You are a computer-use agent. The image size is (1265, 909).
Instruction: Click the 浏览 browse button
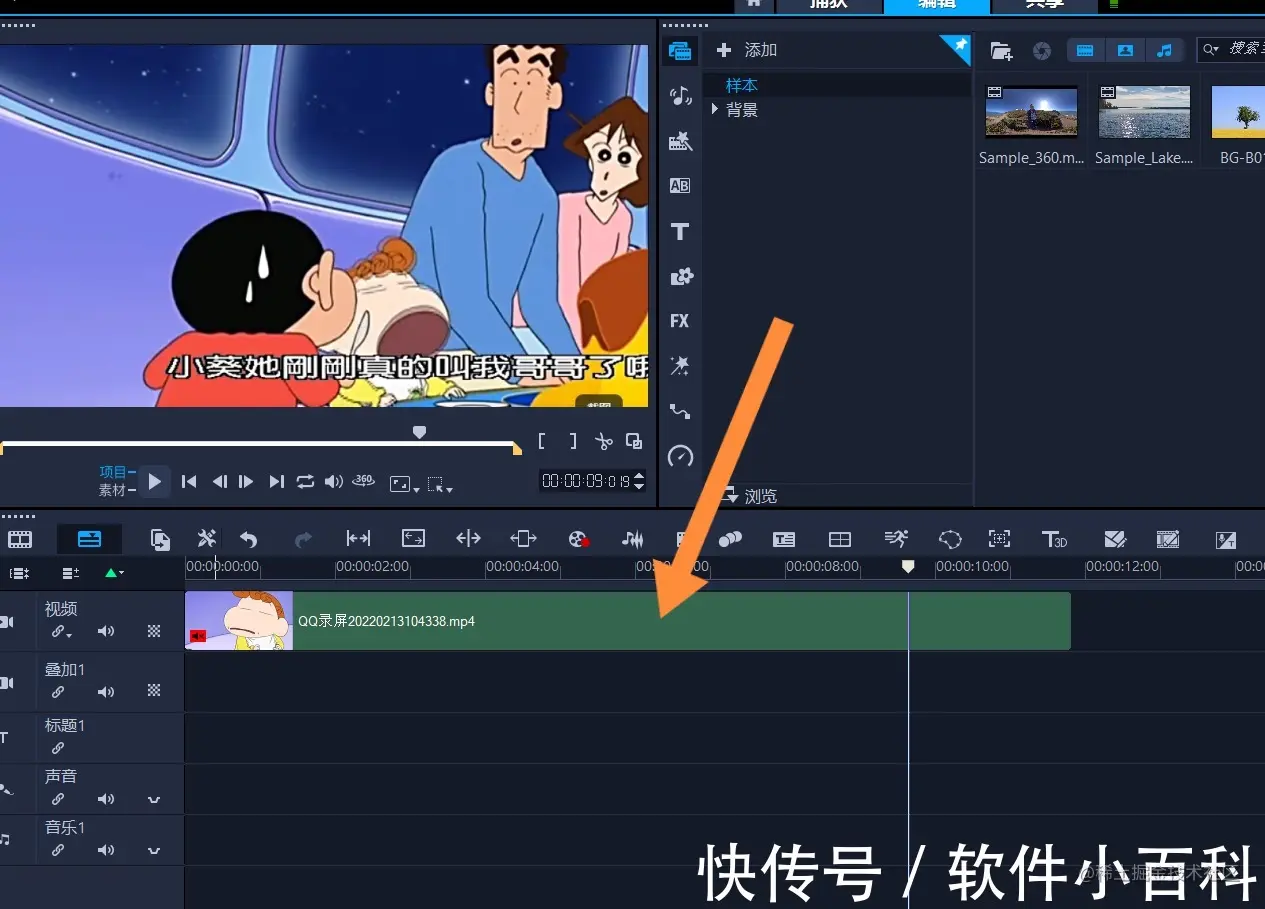click(x=750, y=496)
